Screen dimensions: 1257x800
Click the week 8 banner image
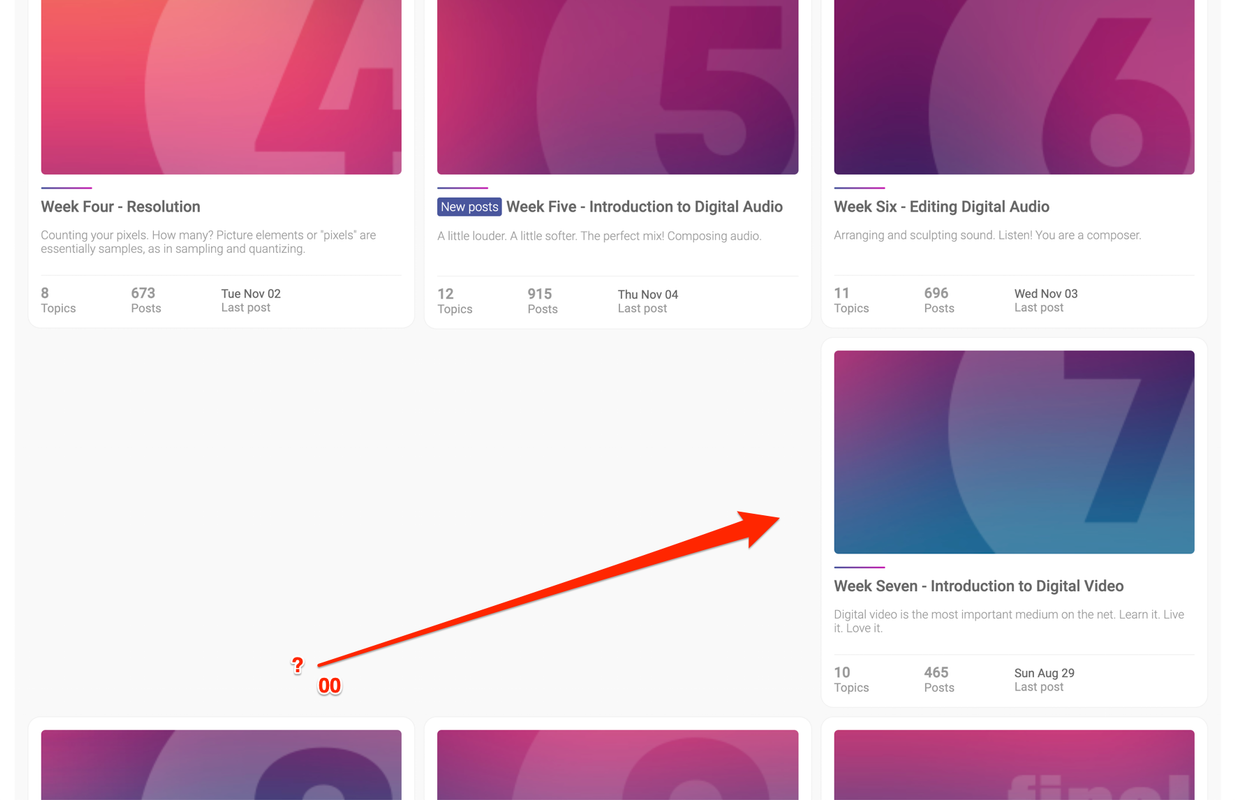click(221, 765)
